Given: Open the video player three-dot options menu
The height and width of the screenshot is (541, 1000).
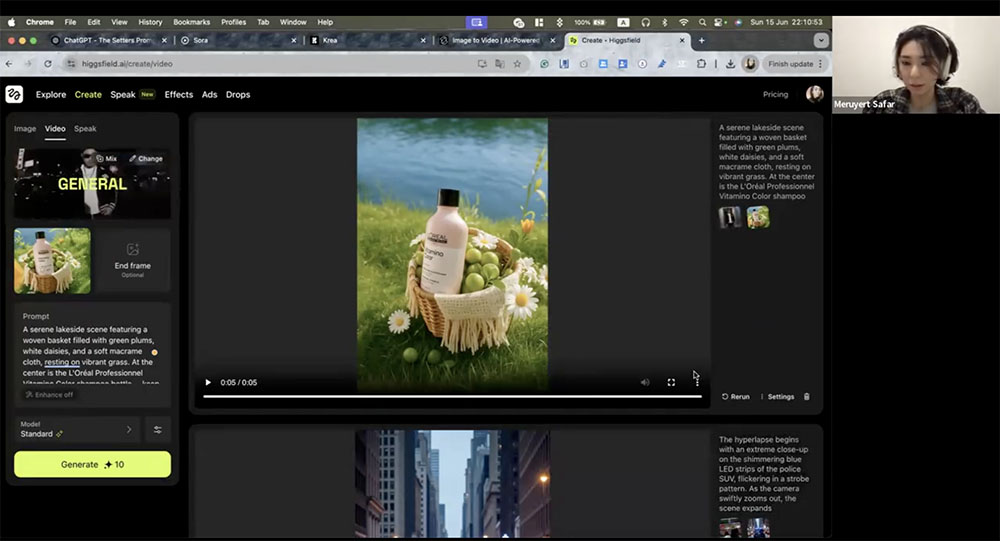Looking at the screenshot, I should pos(697,382).
